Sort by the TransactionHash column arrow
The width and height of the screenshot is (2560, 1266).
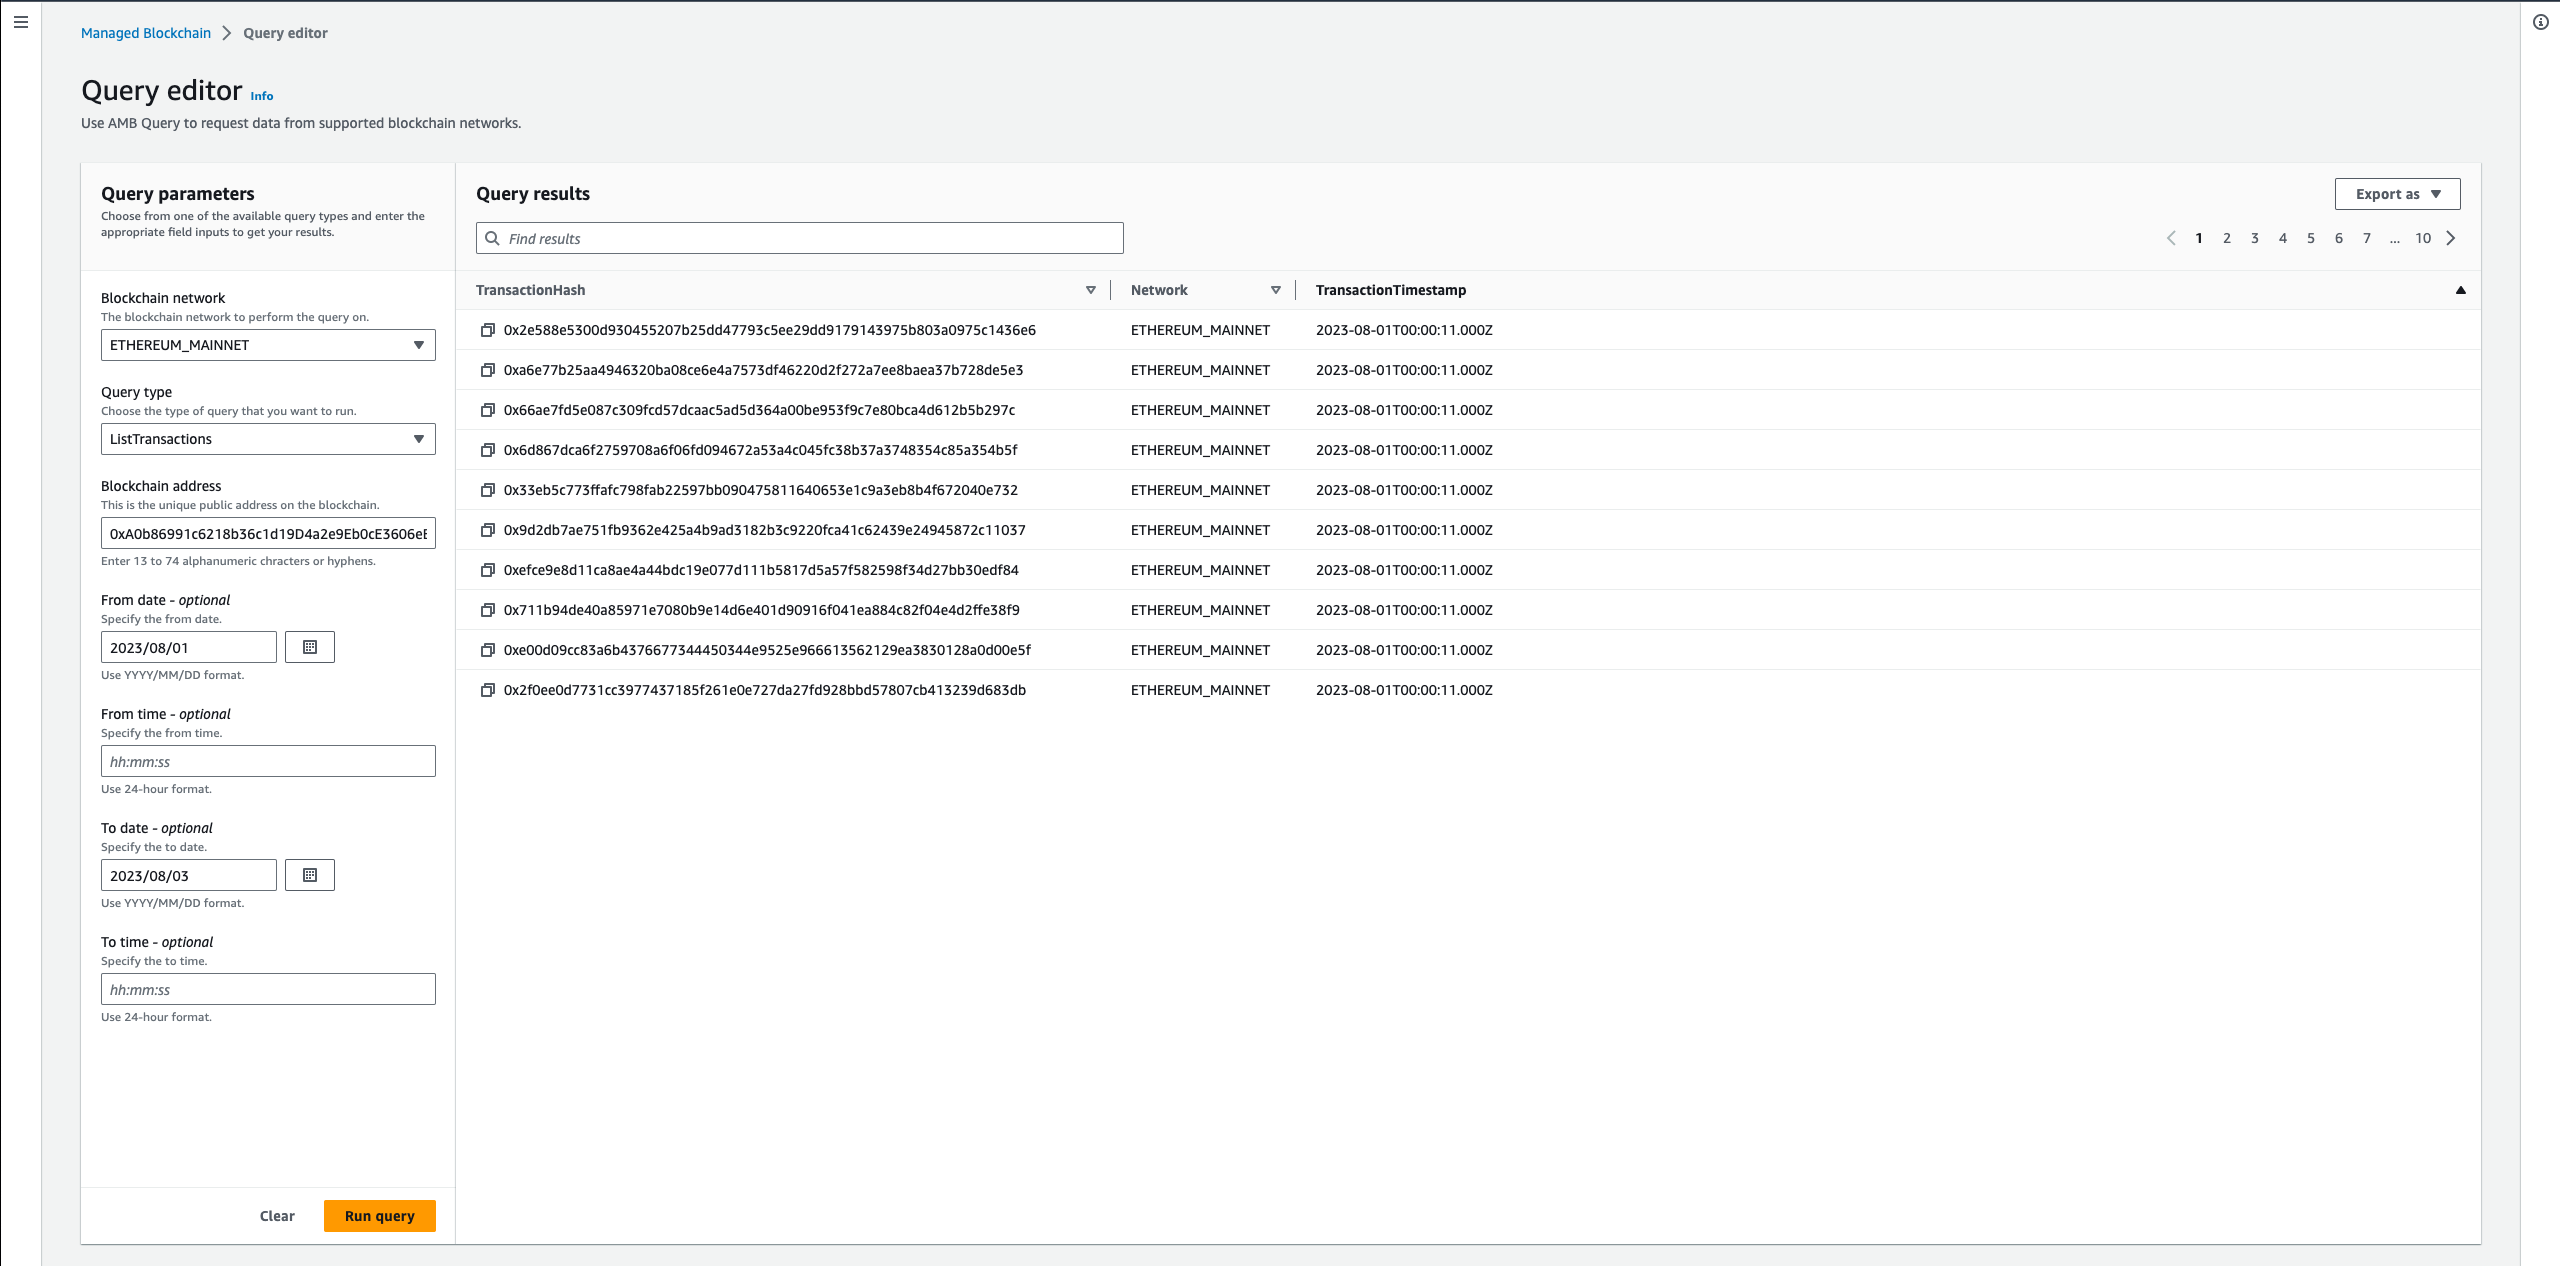(1091, 290)
